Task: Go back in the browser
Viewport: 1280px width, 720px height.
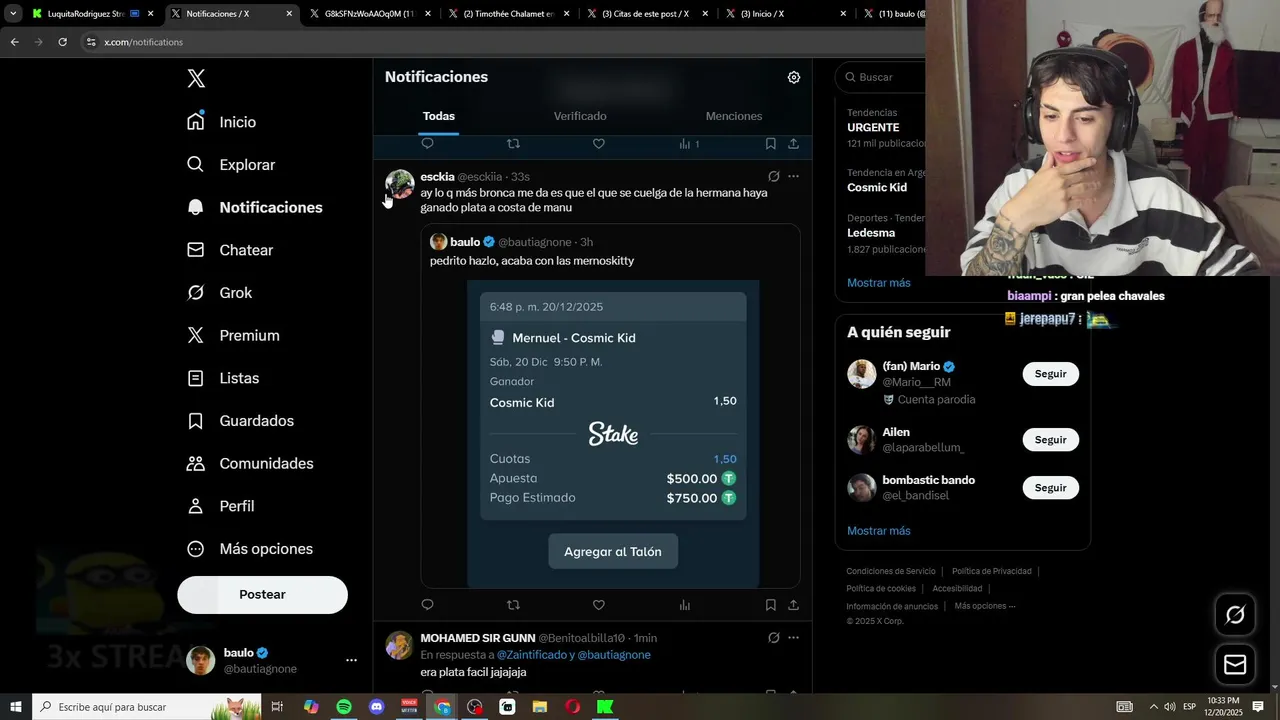Action: (x=15, y=42)
